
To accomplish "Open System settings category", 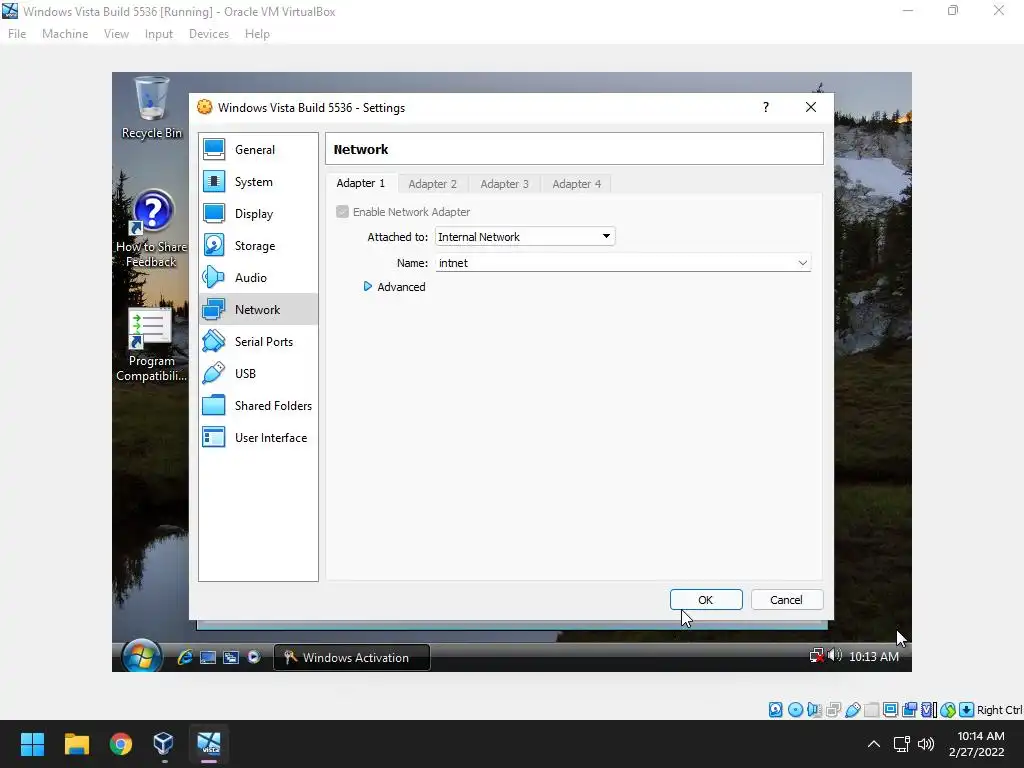I will pos(258,182).
